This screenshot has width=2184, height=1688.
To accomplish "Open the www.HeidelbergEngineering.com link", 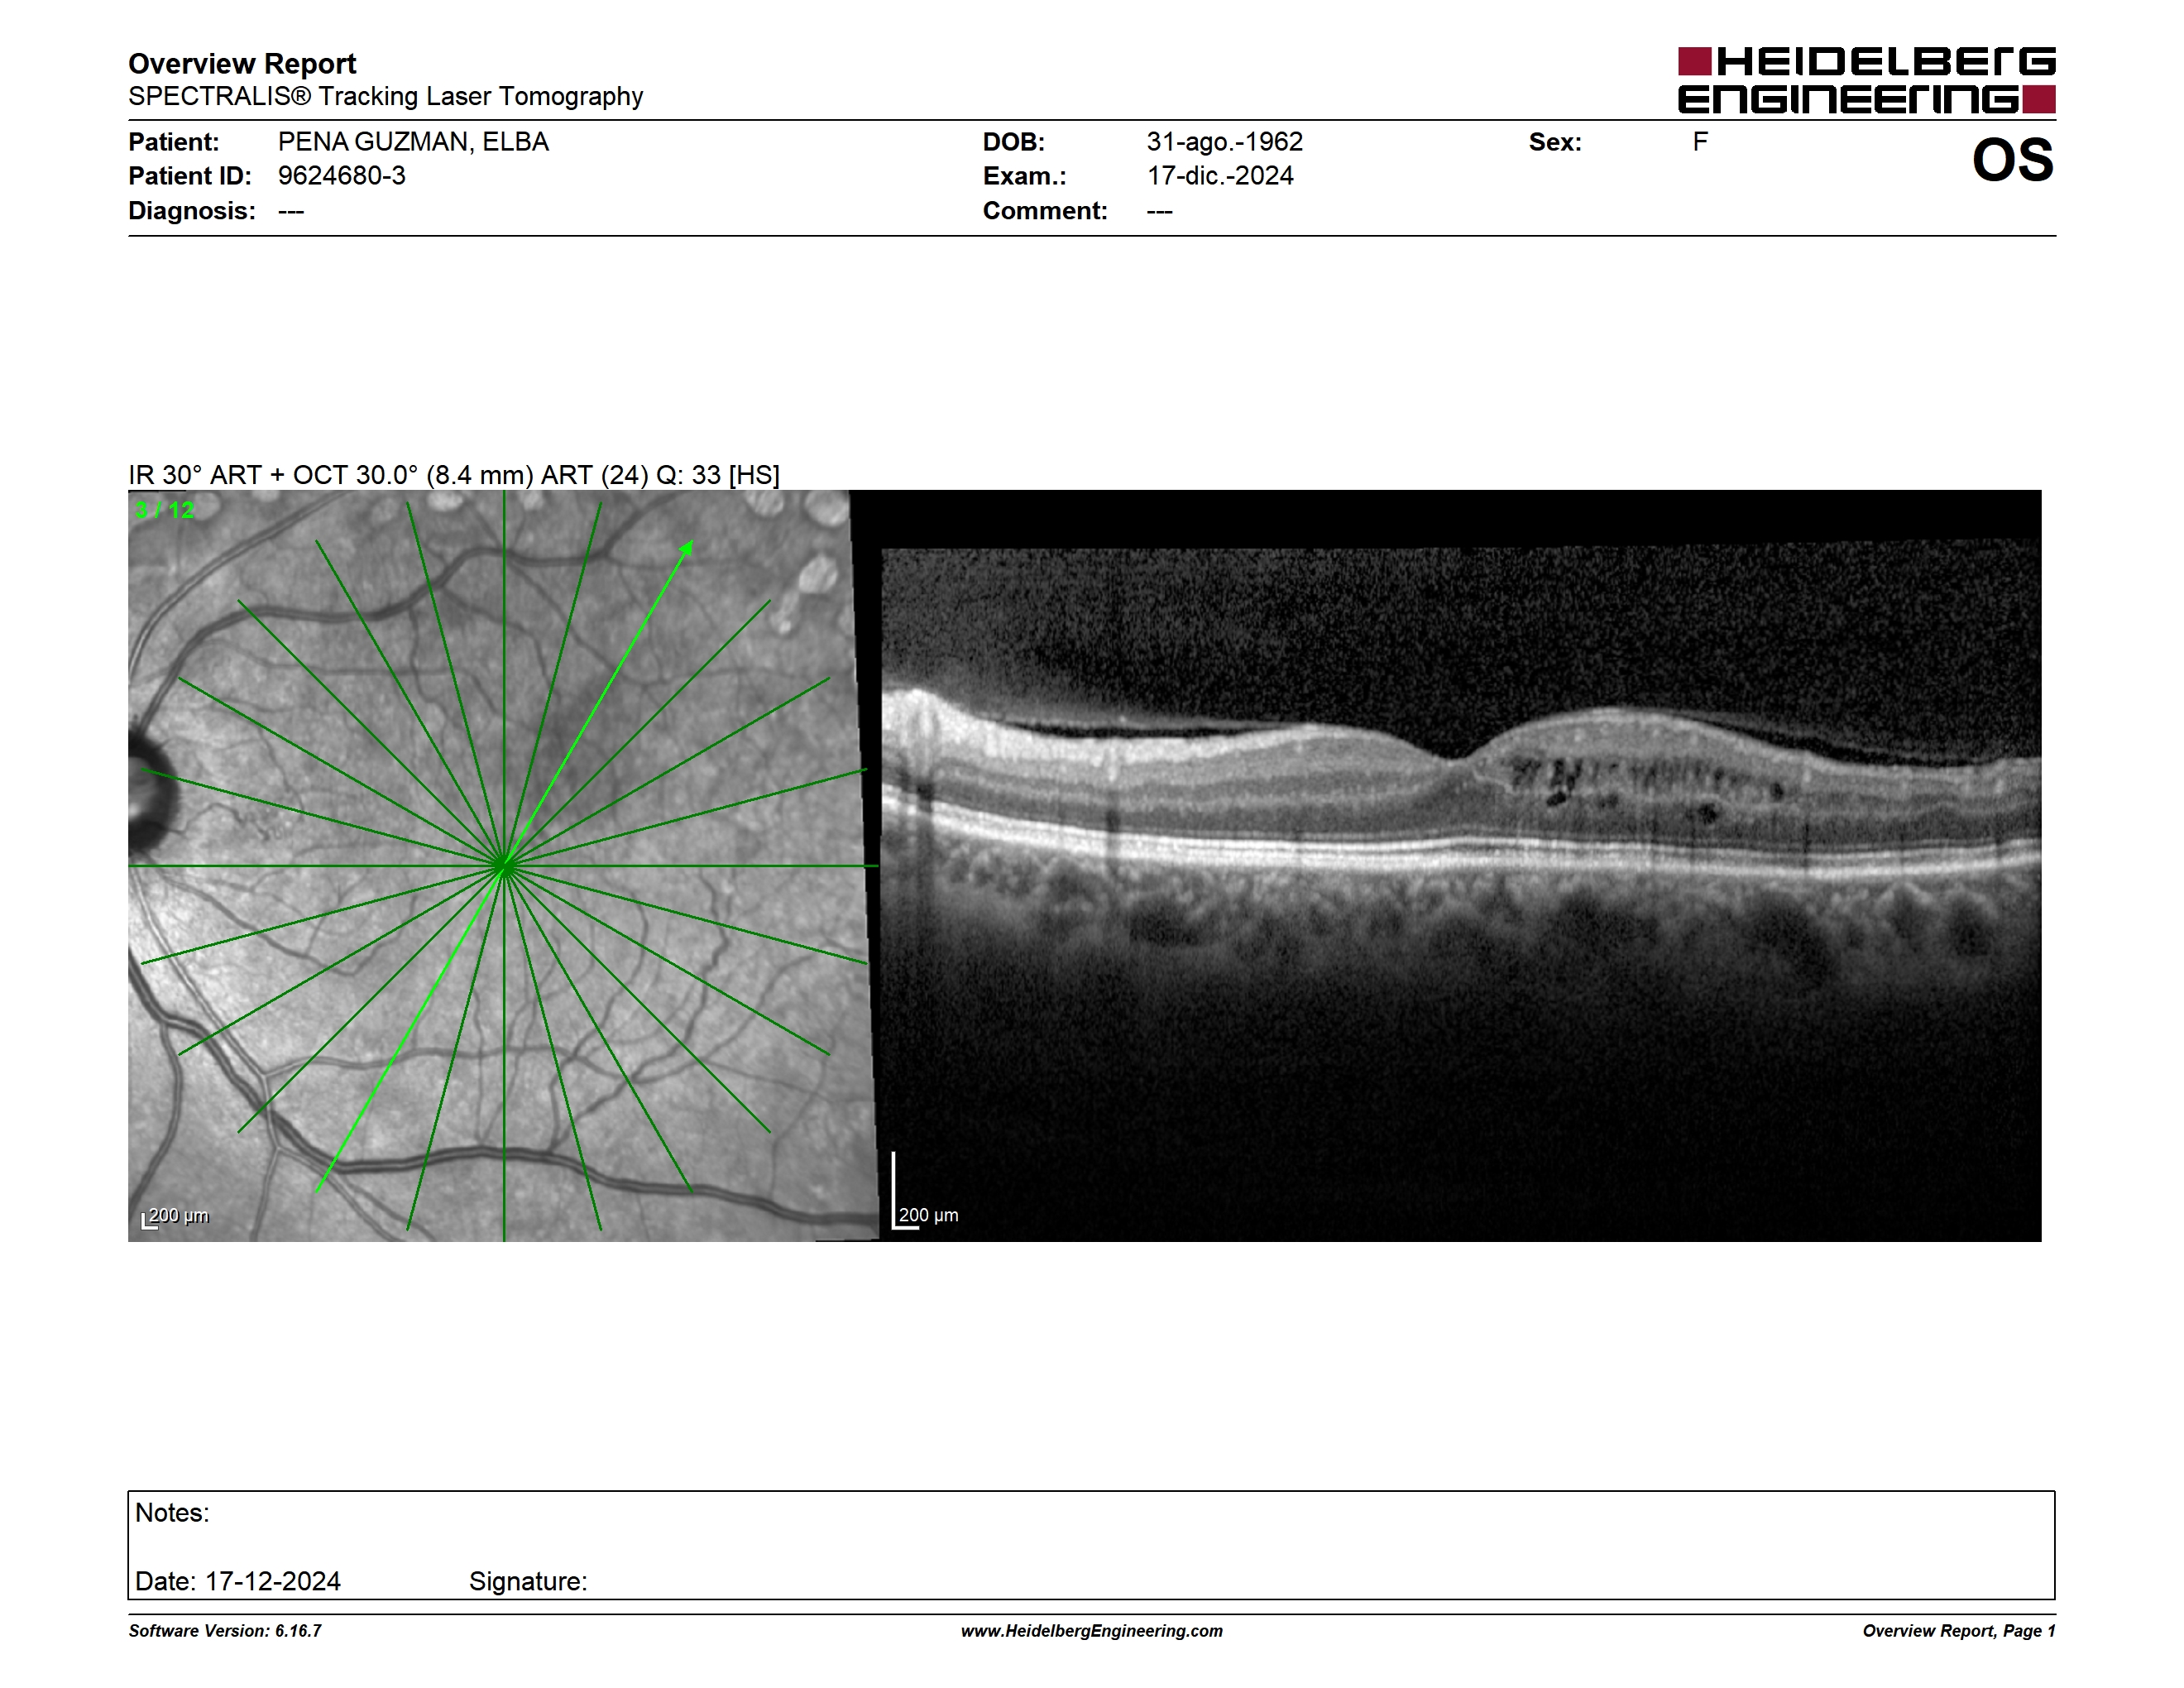I will (1092, 1631).
